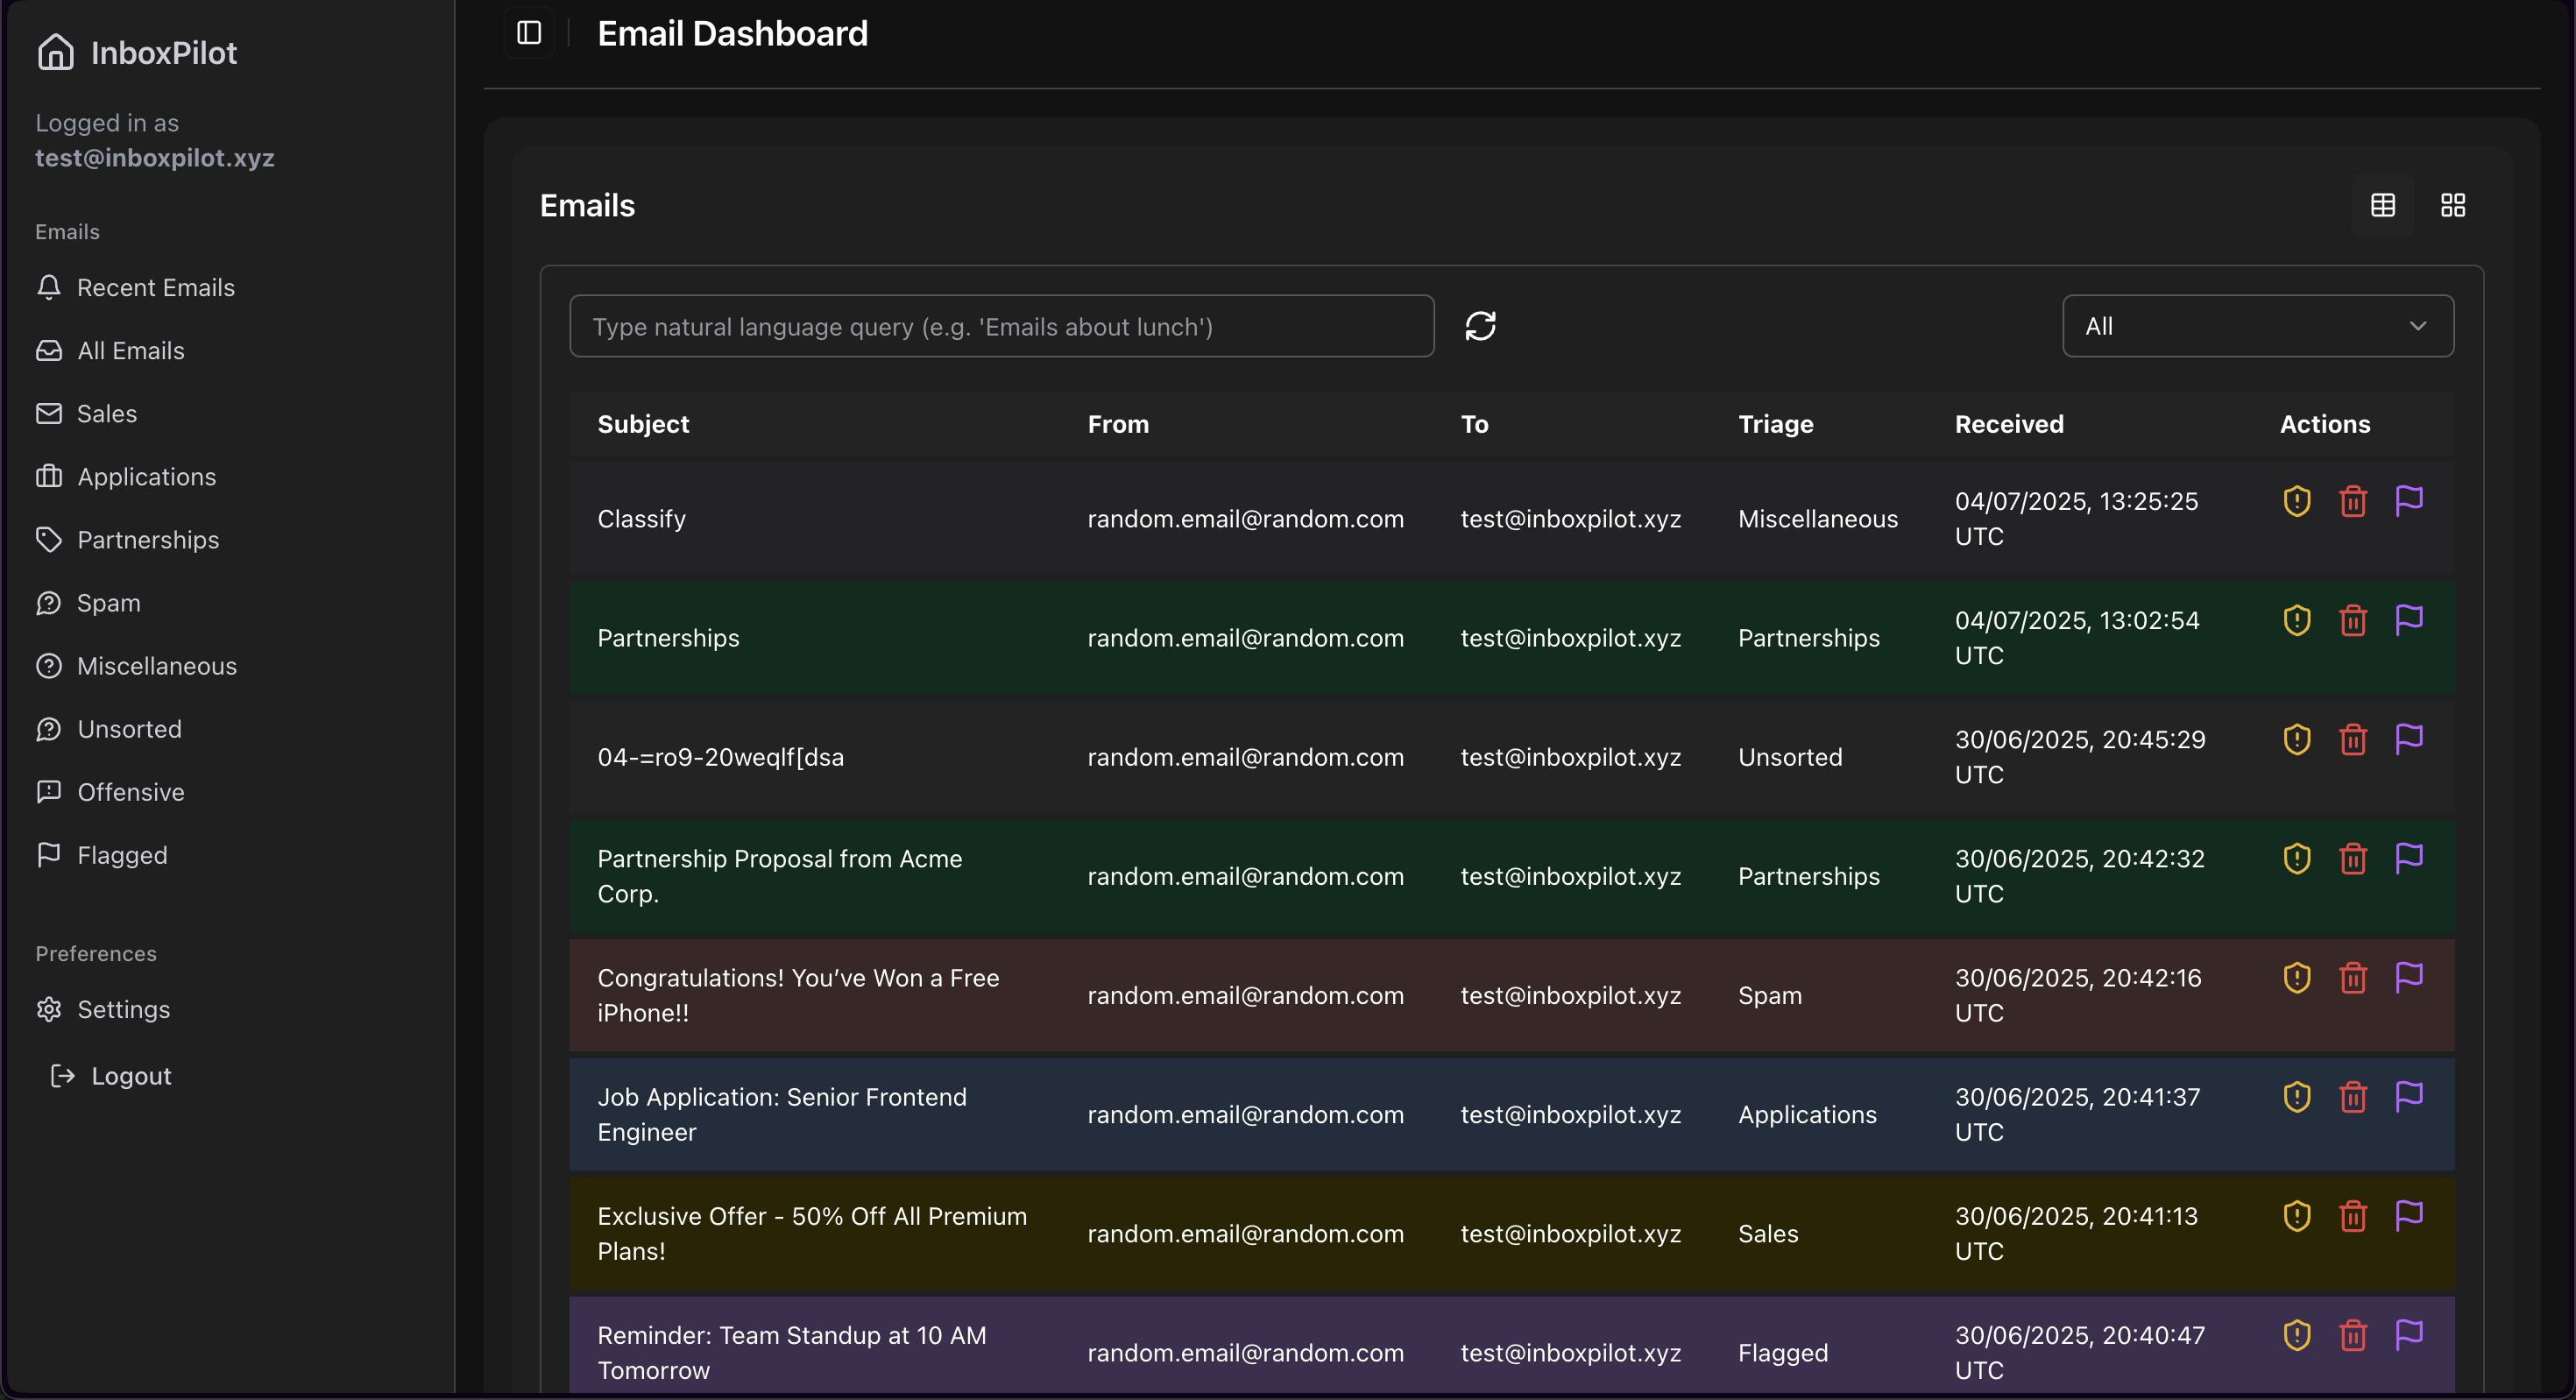Click shield alert for 04-=ro9-20weqlf[dsa email
The width and height of the screenshot is (2576, 1400).
point(2297,739)
